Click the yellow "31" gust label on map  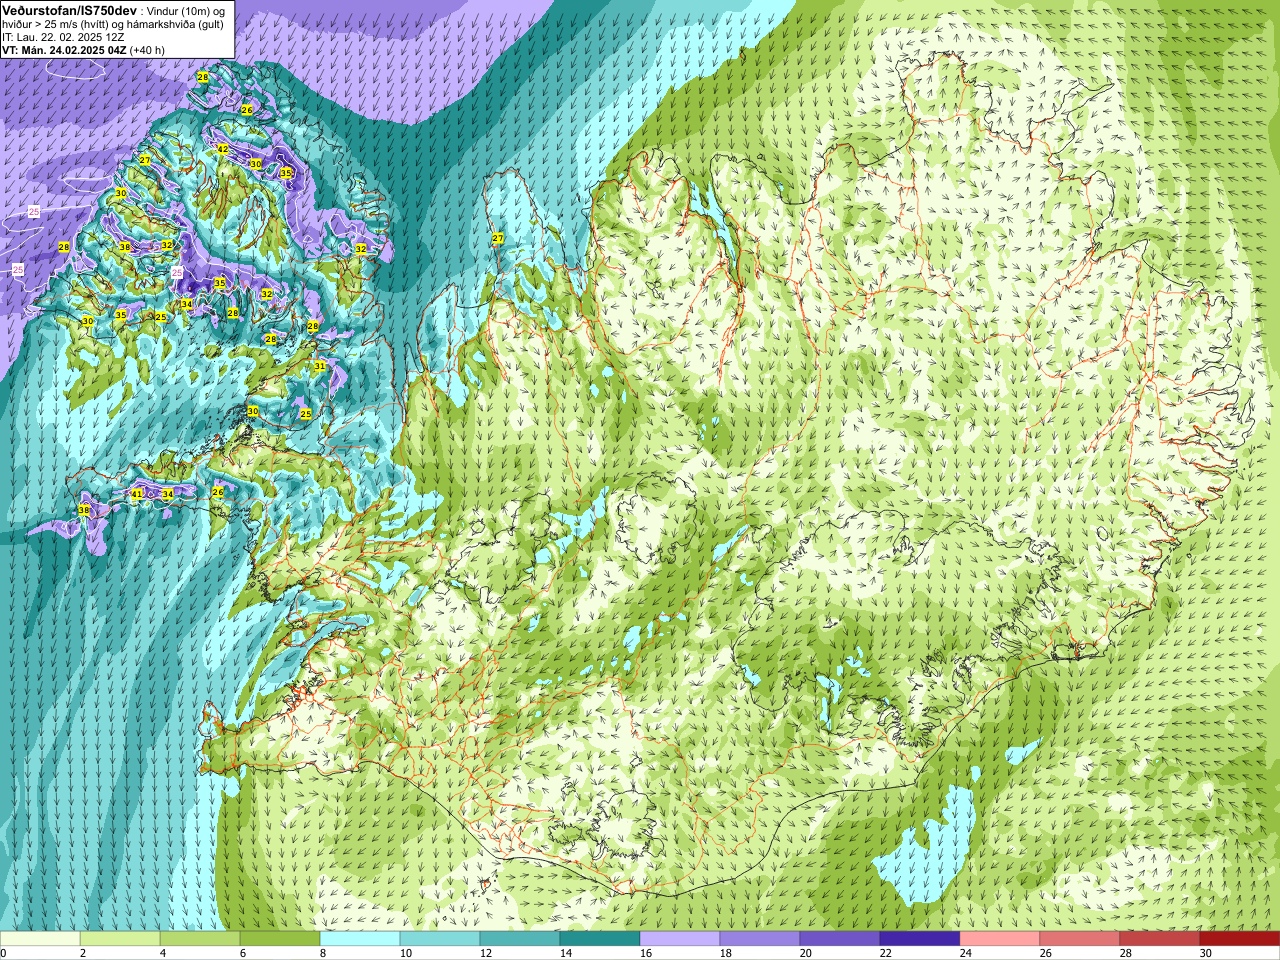point(320,366)
